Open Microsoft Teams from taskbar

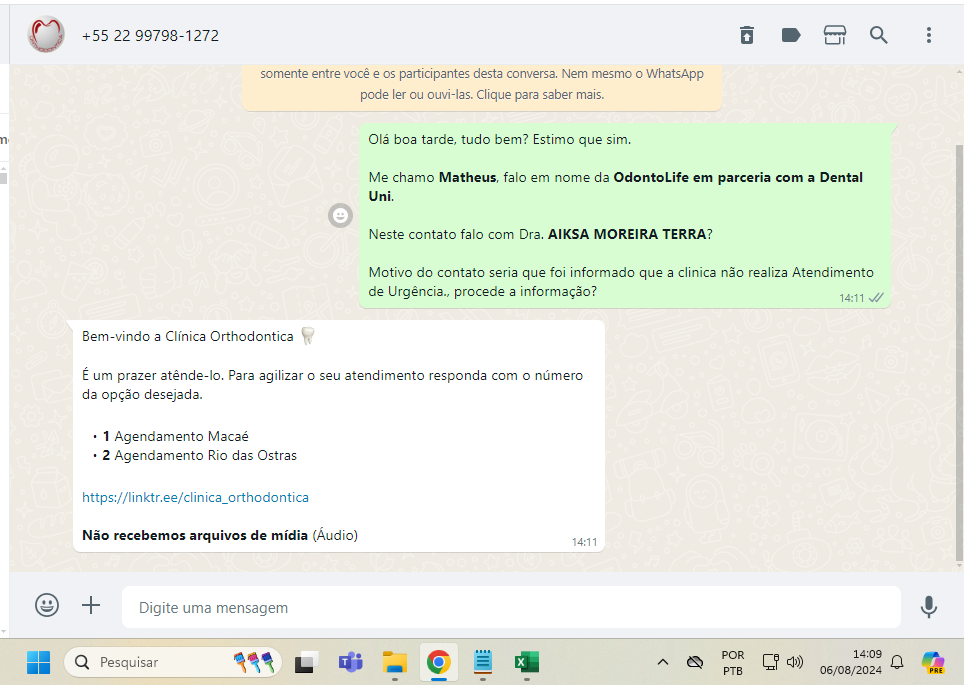(350, 662)
